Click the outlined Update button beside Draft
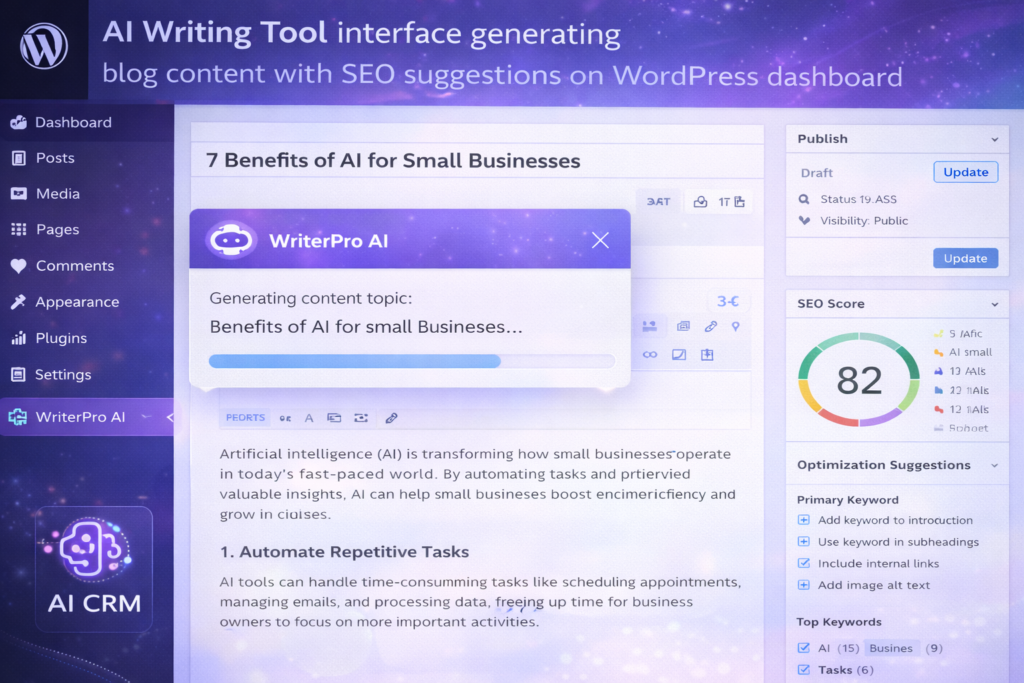 tap(965, 172)
